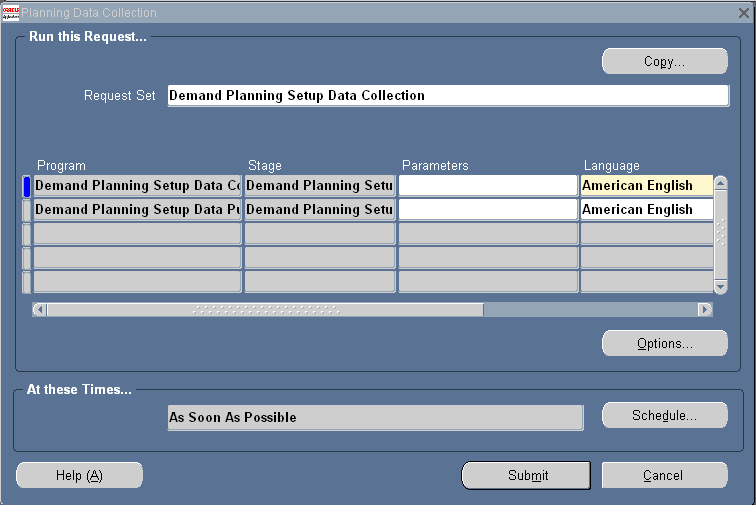
Task: Cancel the Planning Data Collection dialog
Action: point(664,476)
